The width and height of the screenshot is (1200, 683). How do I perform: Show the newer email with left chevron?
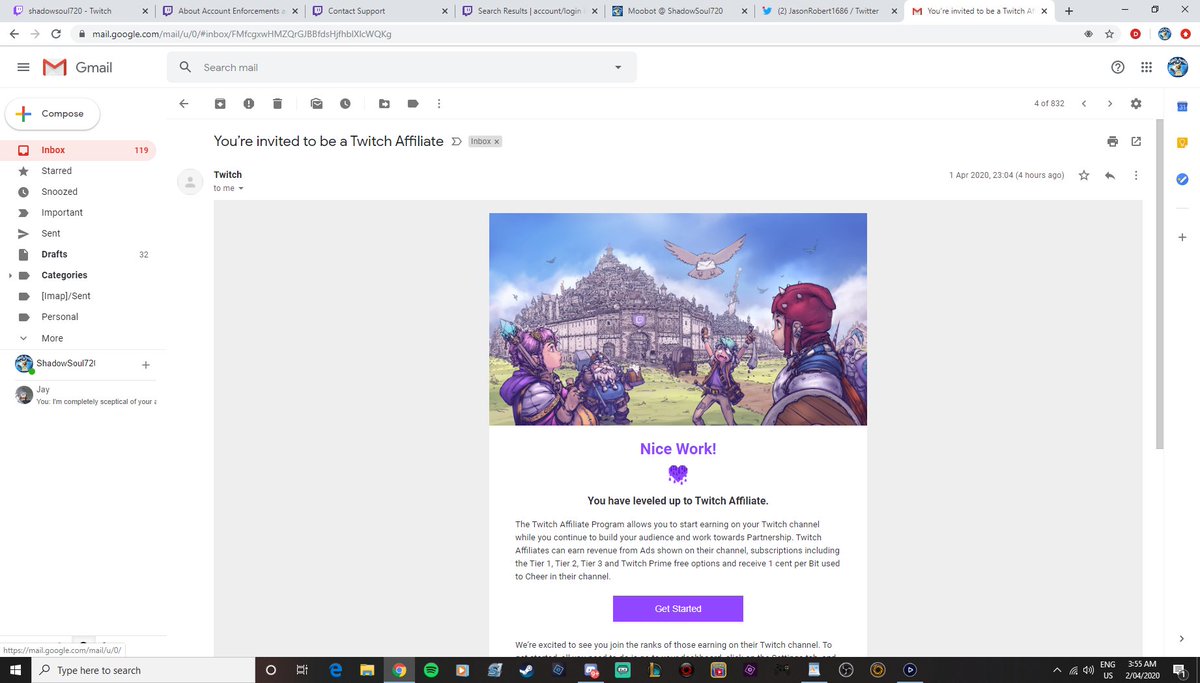[x=1084, y=103]
